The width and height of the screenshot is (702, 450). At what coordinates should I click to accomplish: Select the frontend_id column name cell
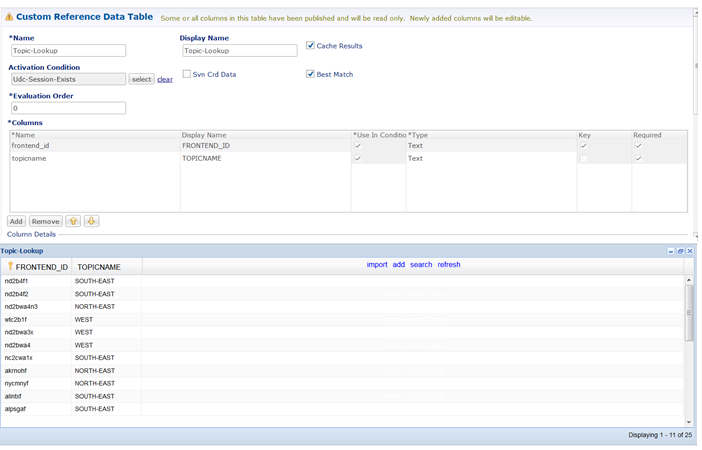click(95, 146)
